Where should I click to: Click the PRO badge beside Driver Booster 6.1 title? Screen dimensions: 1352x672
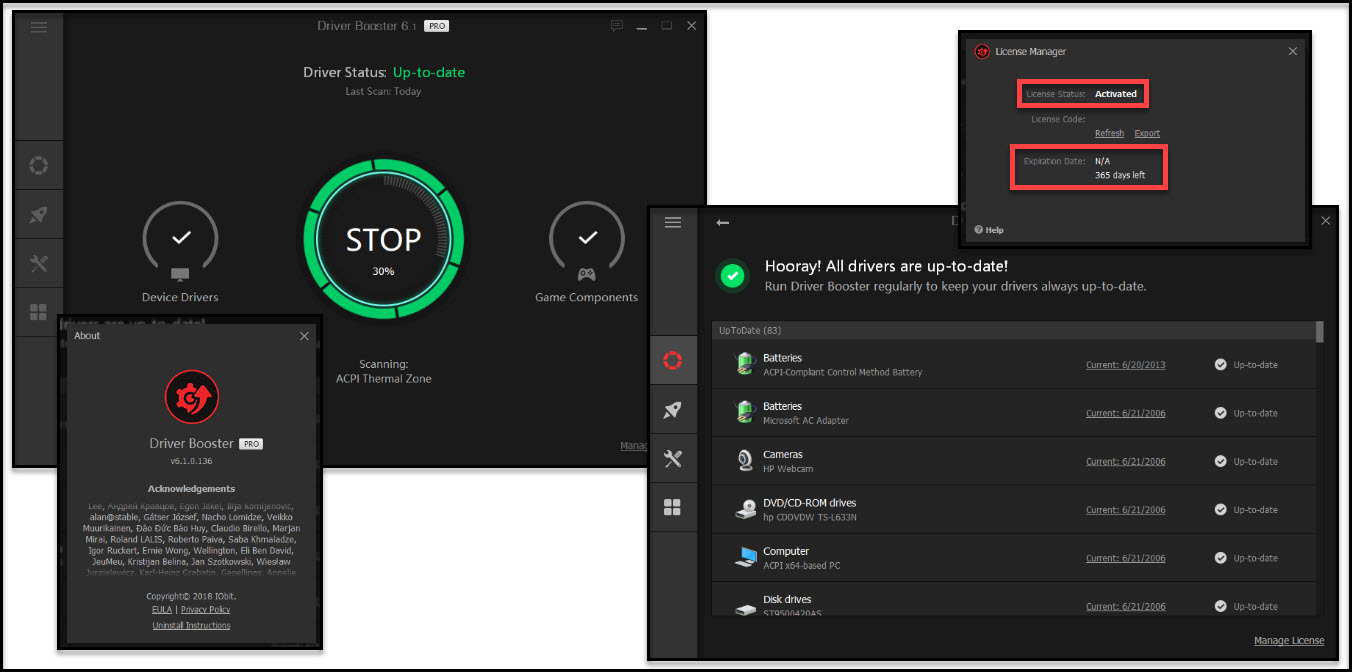coord(436,25)
